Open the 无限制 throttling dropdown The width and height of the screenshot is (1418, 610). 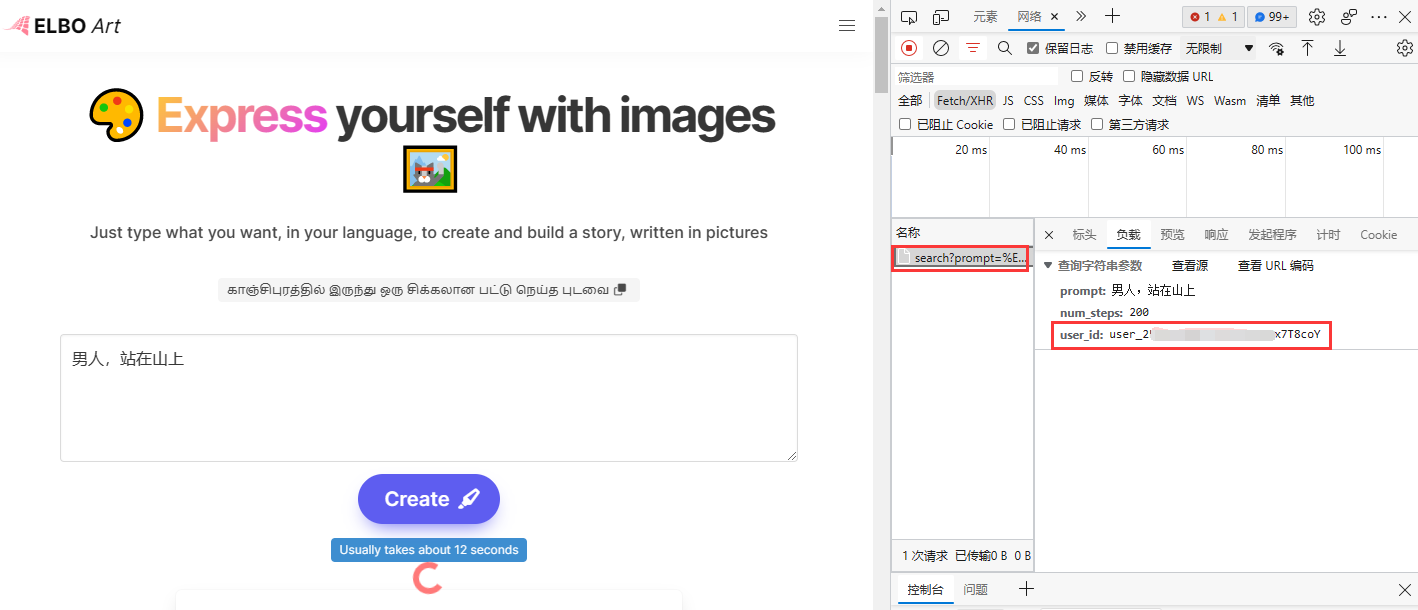(1219, 48)
